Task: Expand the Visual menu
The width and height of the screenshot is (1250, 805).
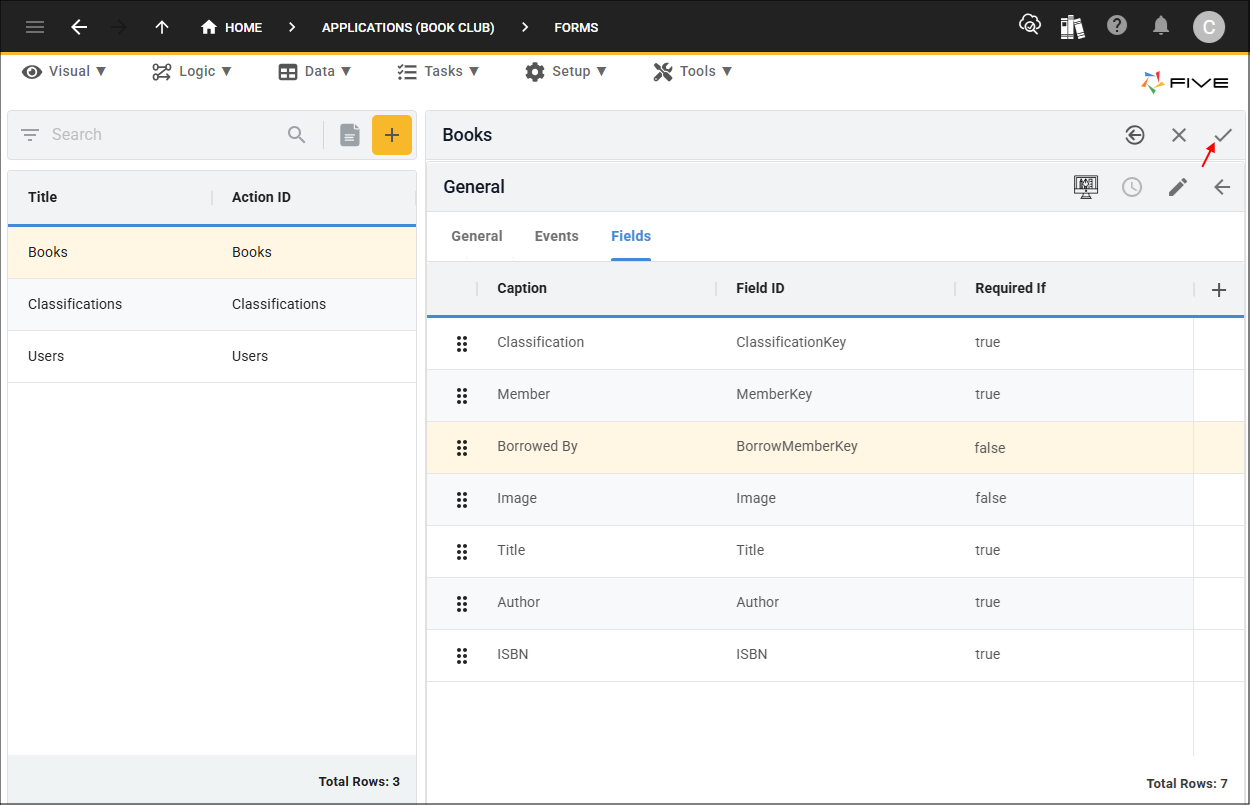Action: (x=64, y=71)
